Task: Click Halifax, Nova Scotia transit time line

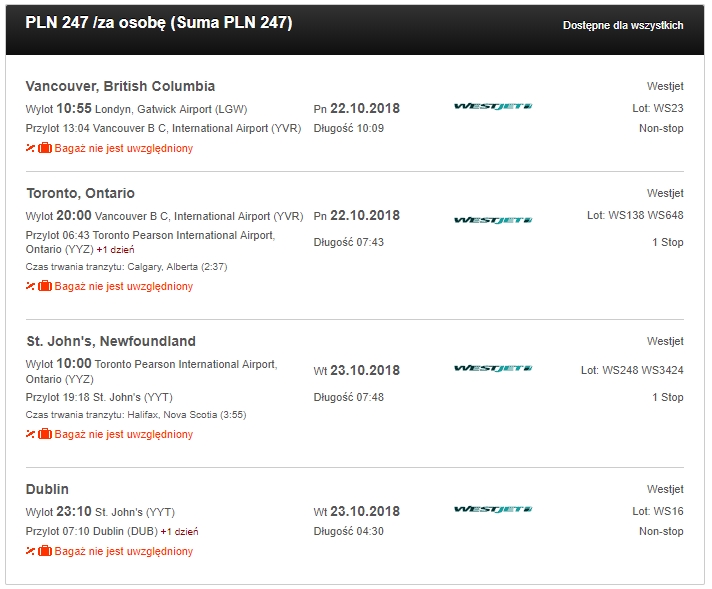Action: coord(136,415)
